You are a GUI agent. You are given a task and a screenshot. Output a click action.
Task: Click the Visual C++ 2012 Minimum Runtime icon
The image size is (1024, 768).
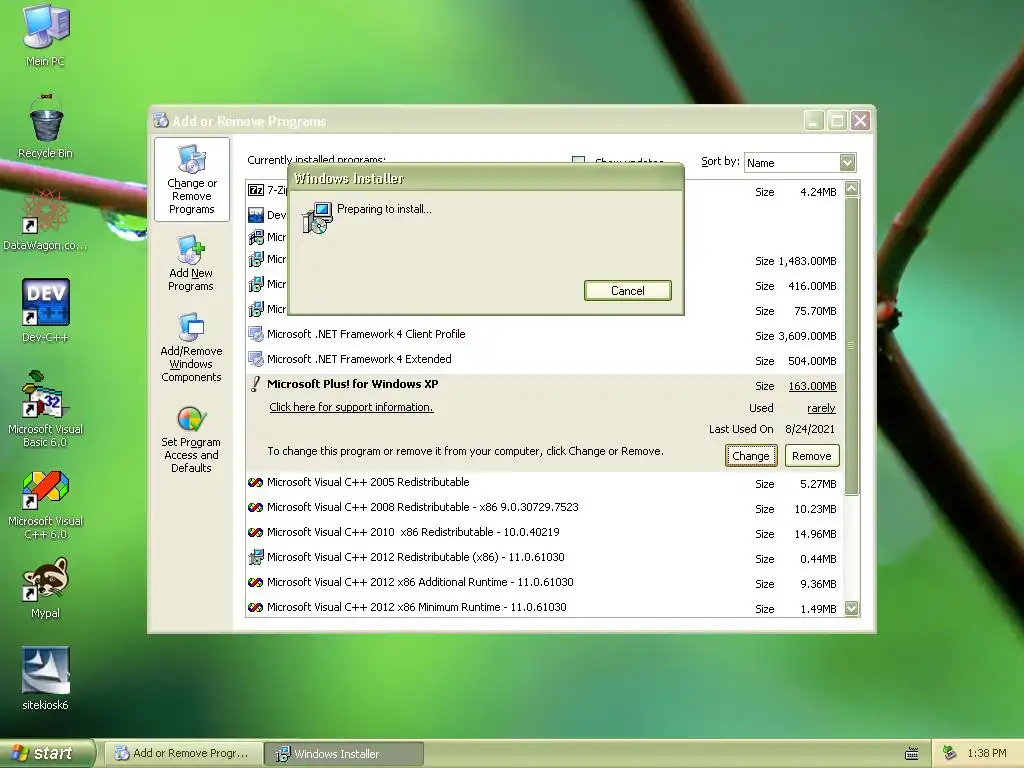[x=255, y=607]
